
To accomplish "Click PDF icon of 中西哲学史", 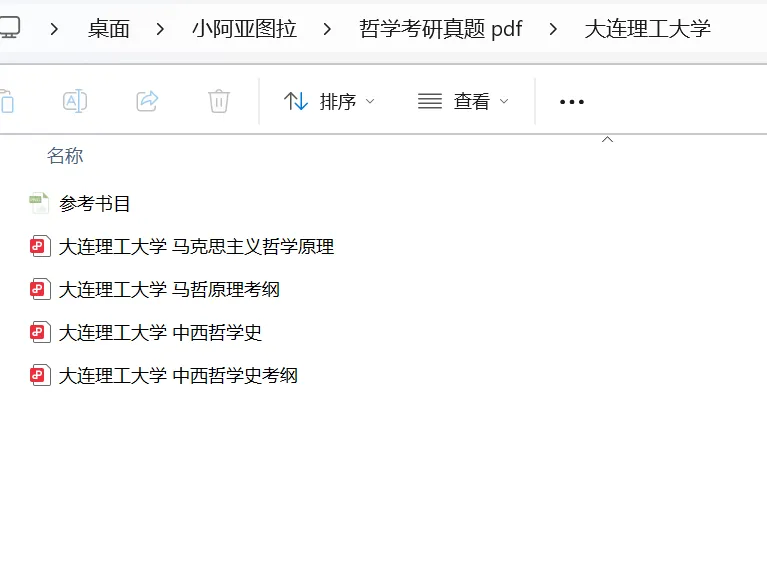I will [40, 332].
